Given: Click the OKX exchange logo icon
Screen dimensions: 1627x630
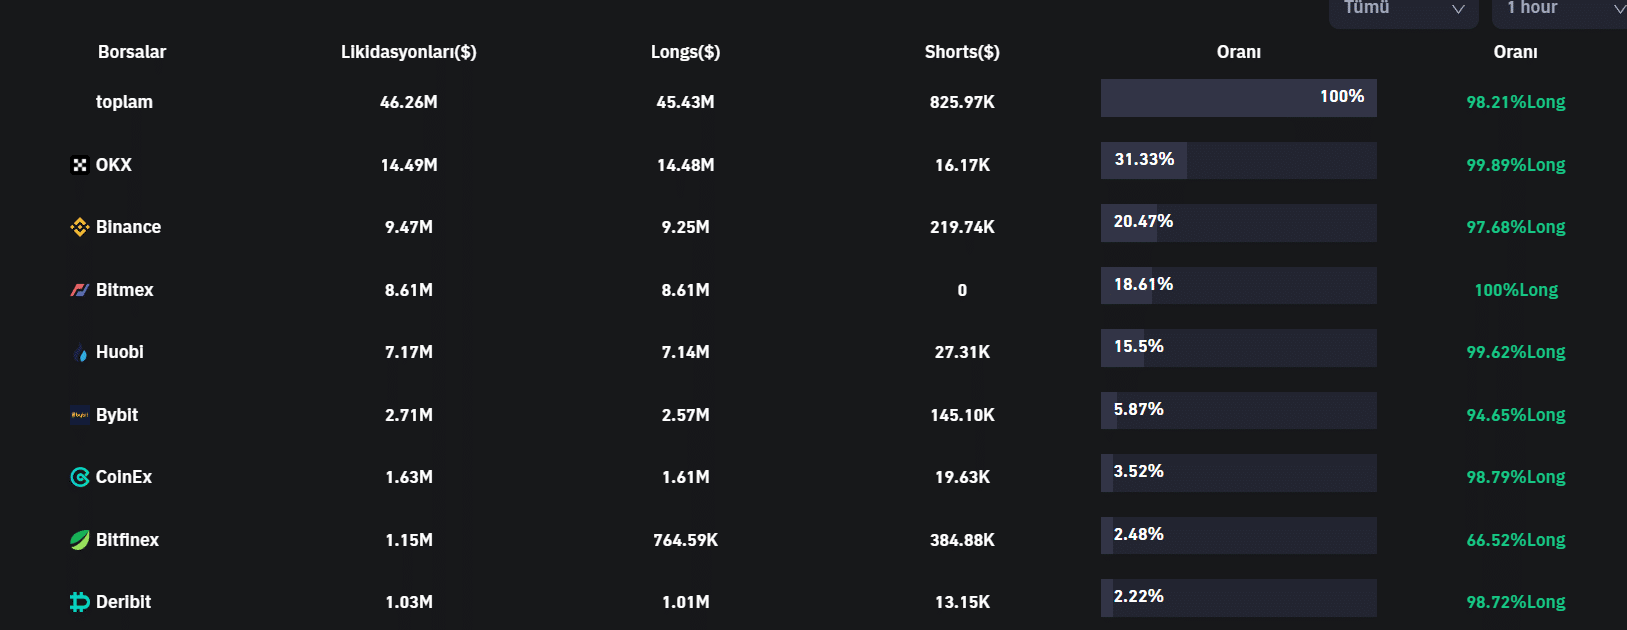Looking at the screenshot, I should pos(80,165).
